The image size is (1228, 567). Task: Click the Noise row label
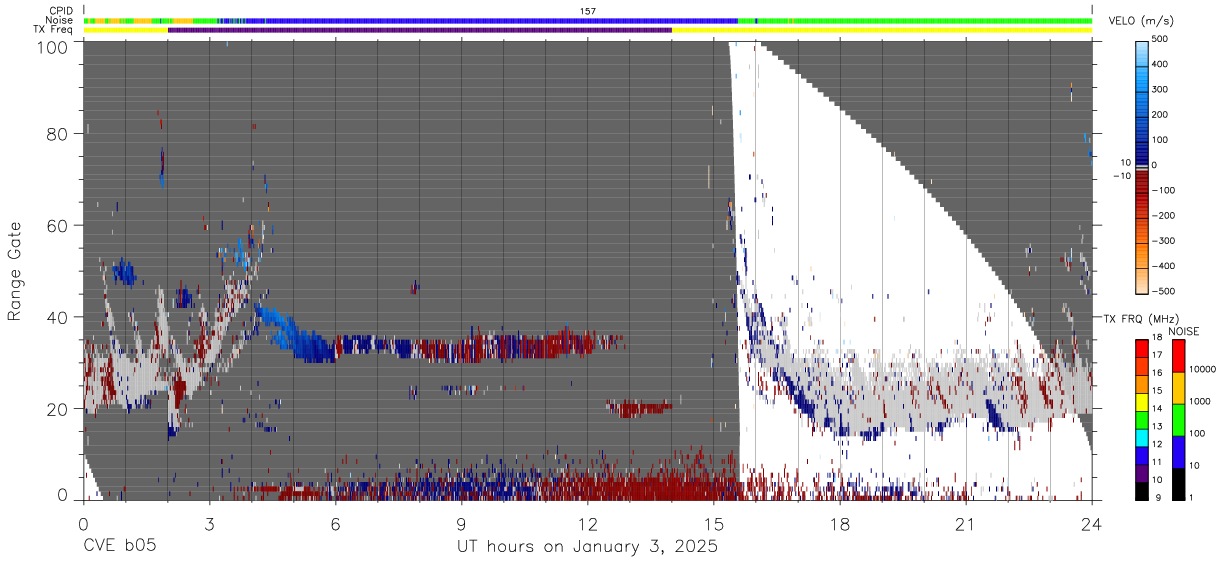point(60,20)
